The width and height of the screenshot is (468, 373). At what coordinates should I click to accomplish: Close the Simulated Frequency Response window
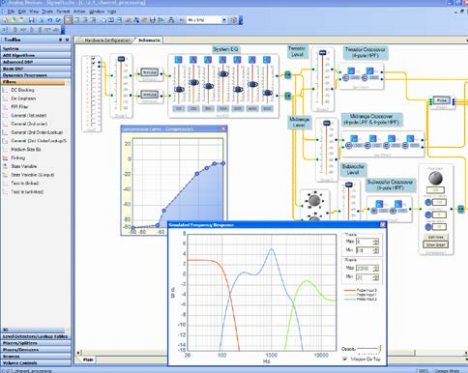[383, 225]
